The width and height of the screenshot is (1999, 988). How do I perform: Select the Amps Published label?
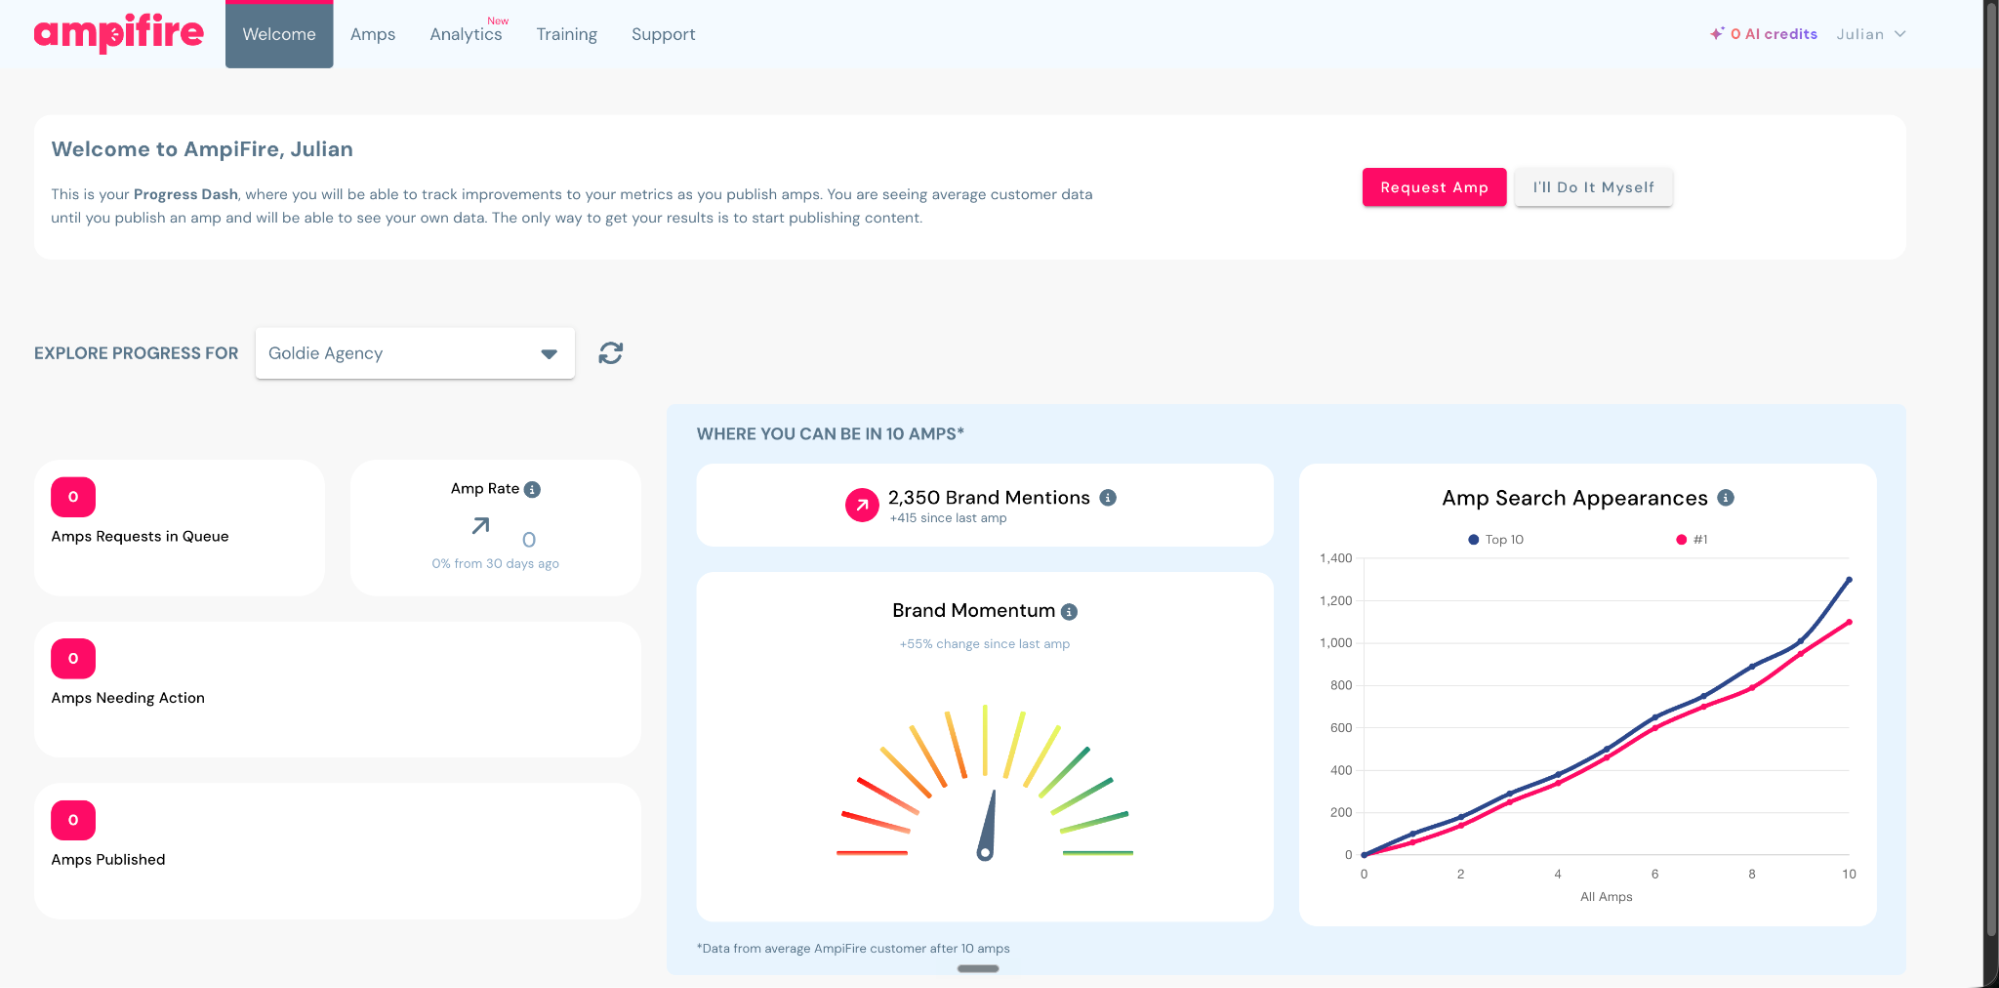[108, 859]
